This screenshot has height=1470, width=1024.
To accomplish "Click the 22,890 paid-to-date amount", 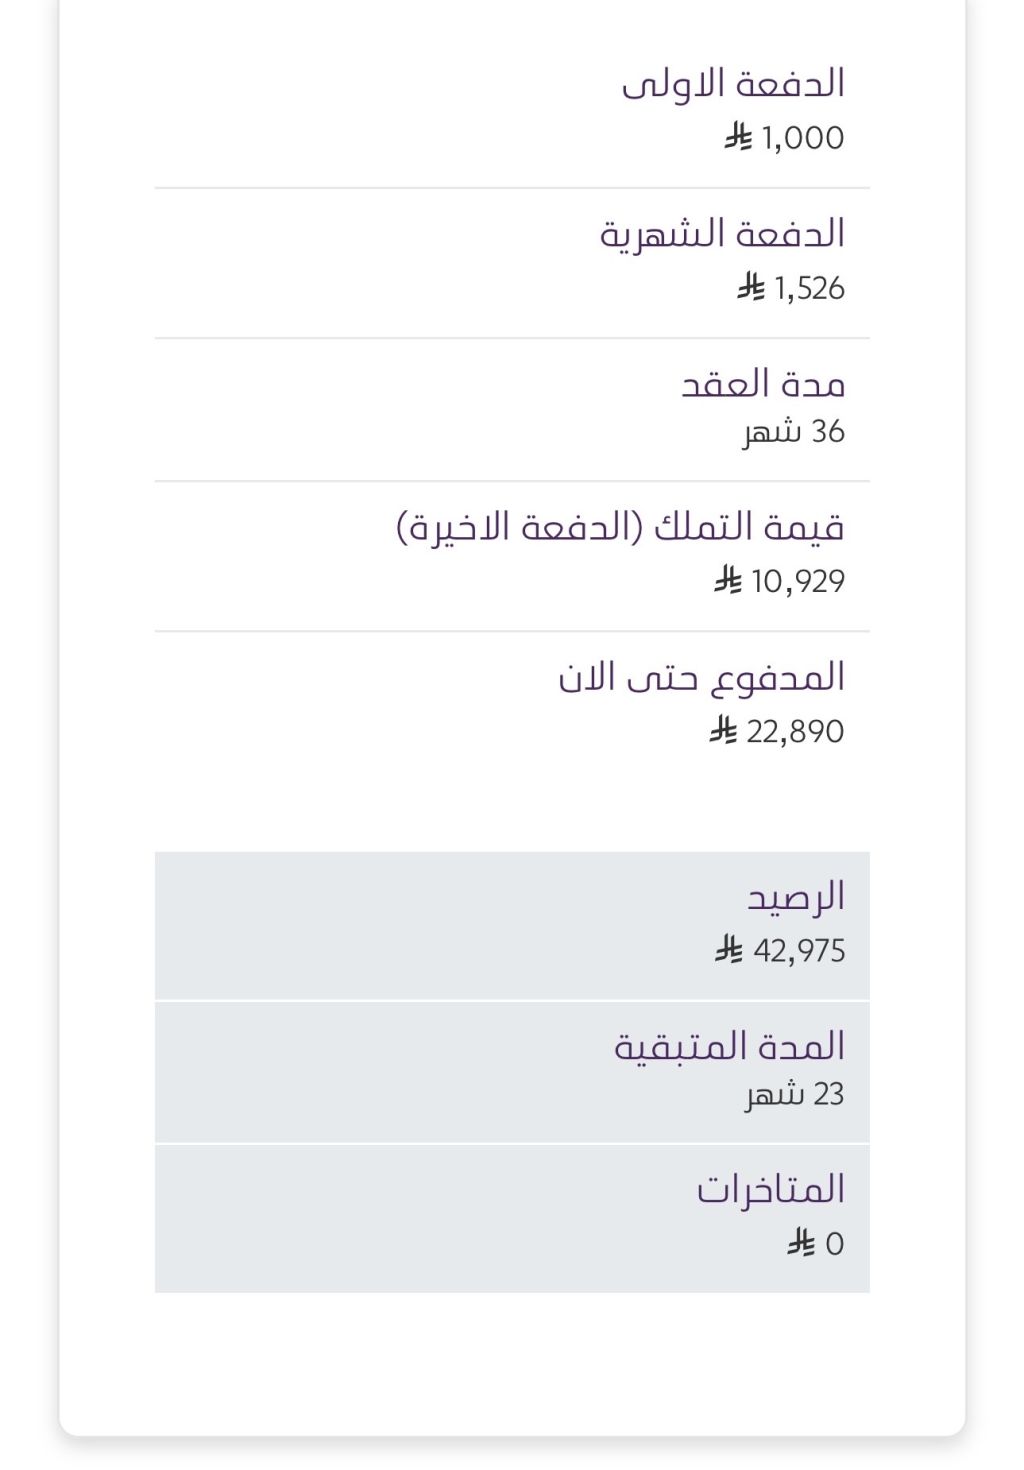I will tap(795, 732).
